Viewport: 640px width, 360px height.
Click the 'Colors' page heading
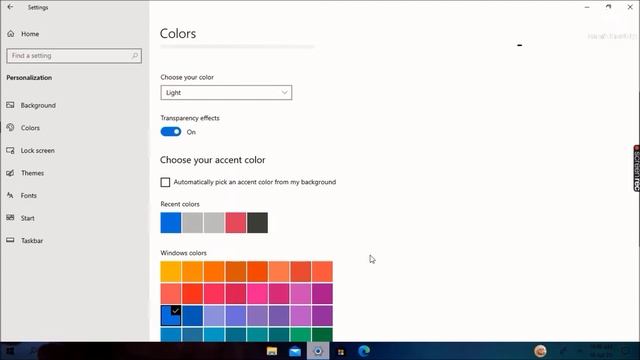coord(178,33)
